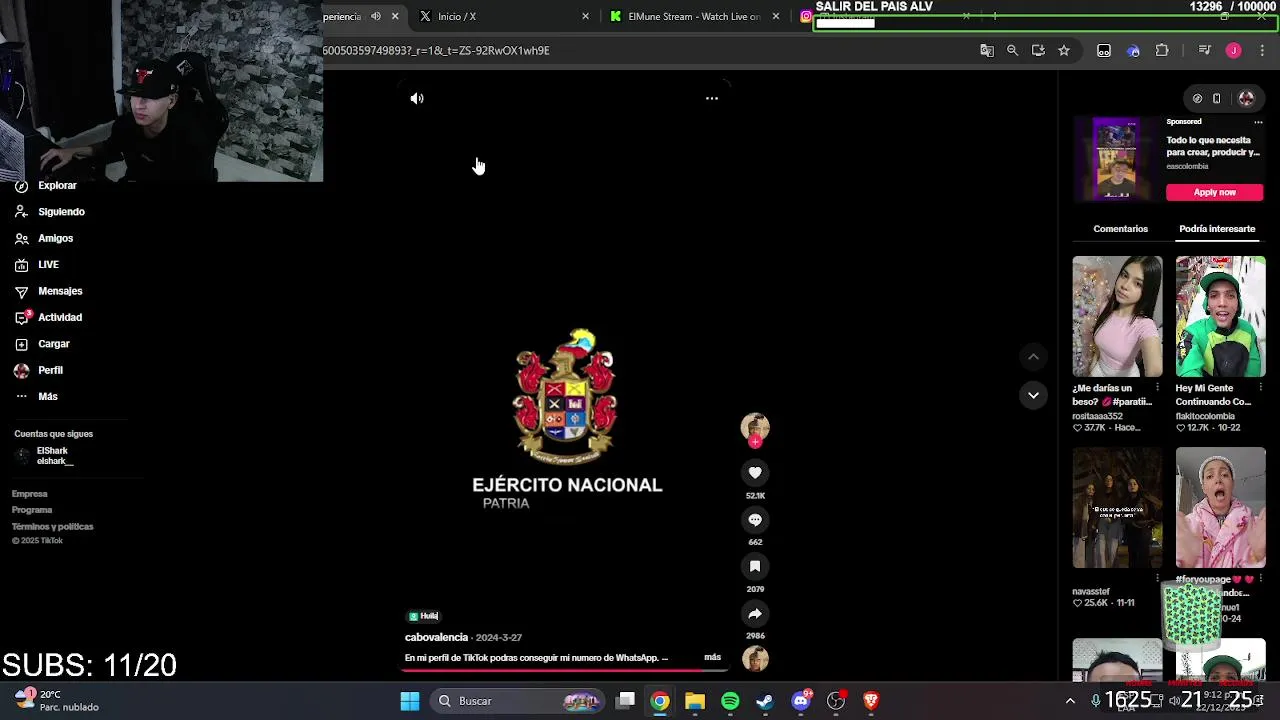Switch to the Podría interesarte tab

1217,229
